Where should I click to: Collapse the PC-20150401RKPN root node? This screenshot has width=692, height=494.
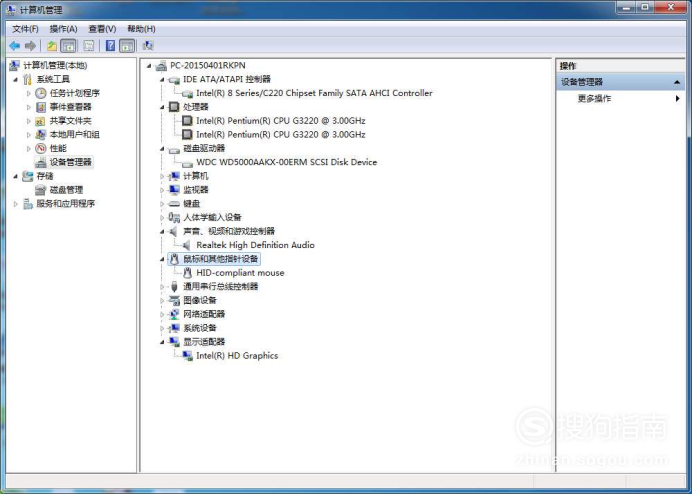pyautogui.click(x=149, y=66)
